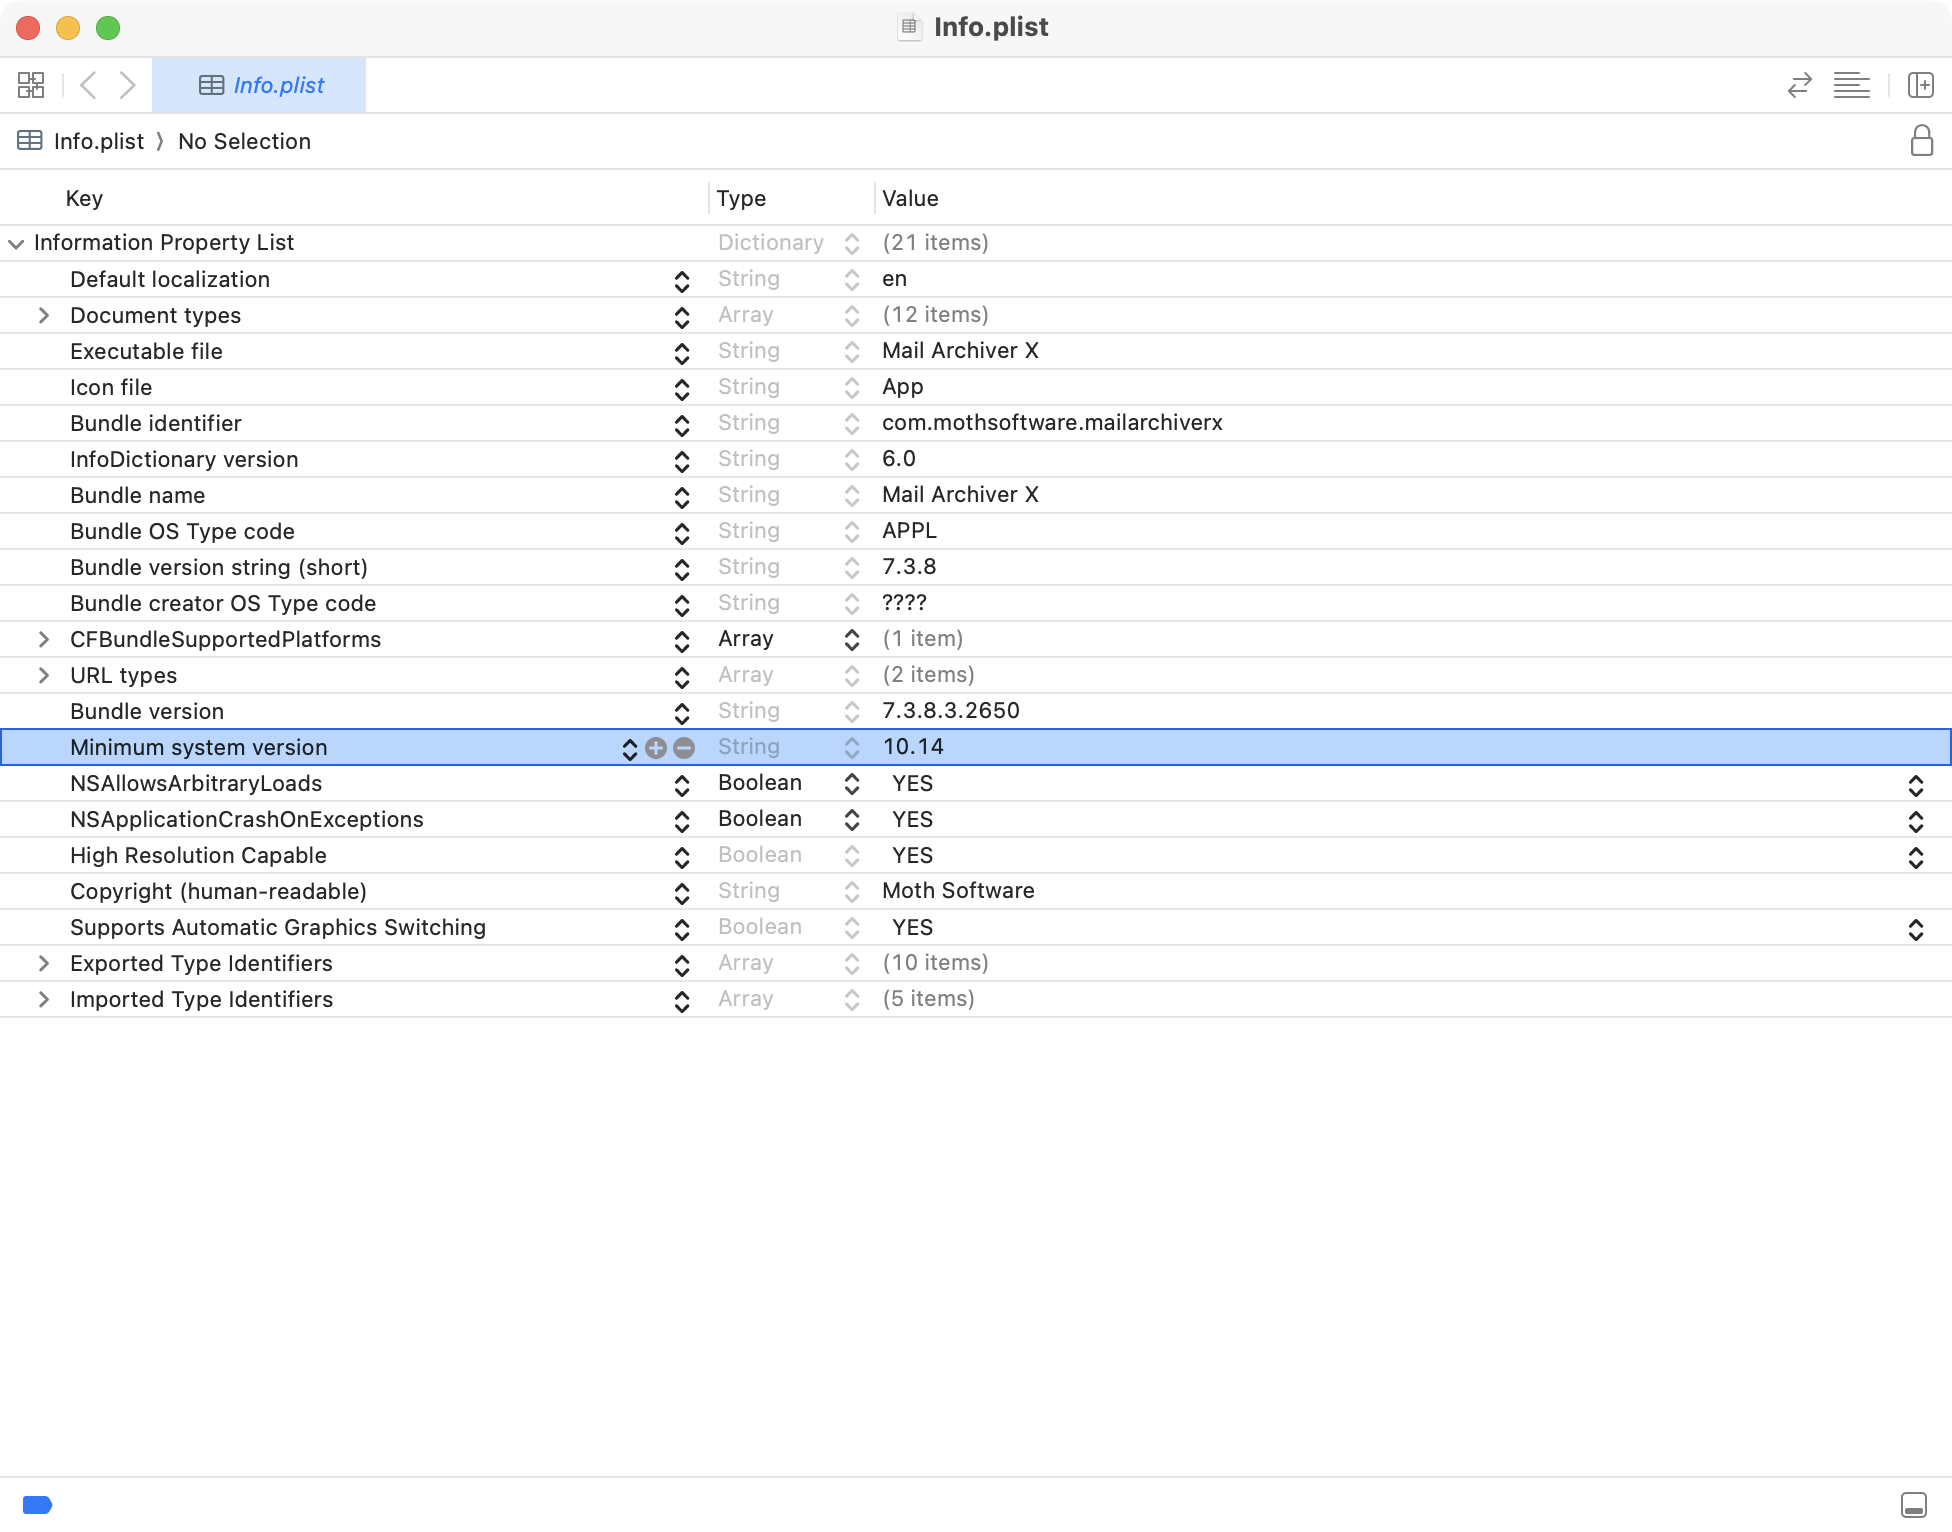Open type dropdown for NSApplicationCrashOnExceptions
1952x1532 pixels.
pyautogui.click(x=852, y=820)
